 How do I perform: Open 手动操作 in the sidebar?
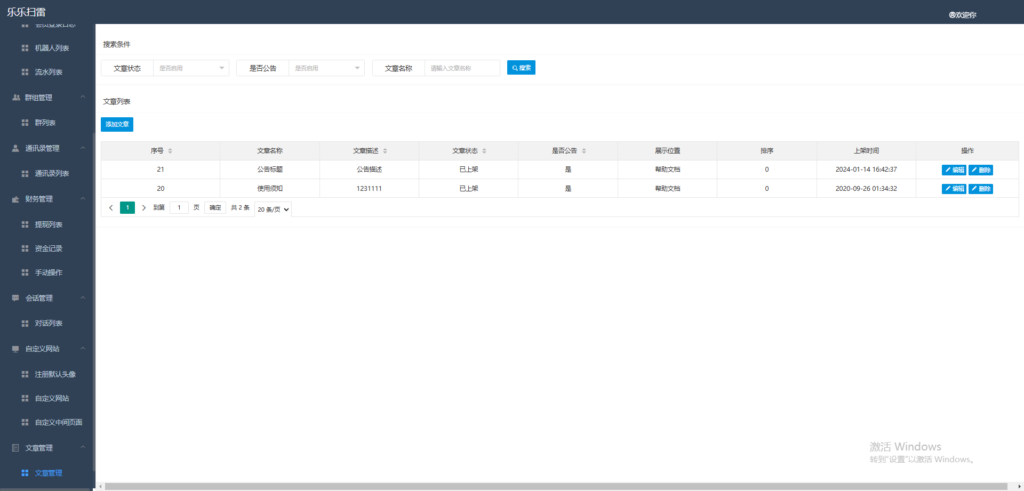click(x=48, y=272)
